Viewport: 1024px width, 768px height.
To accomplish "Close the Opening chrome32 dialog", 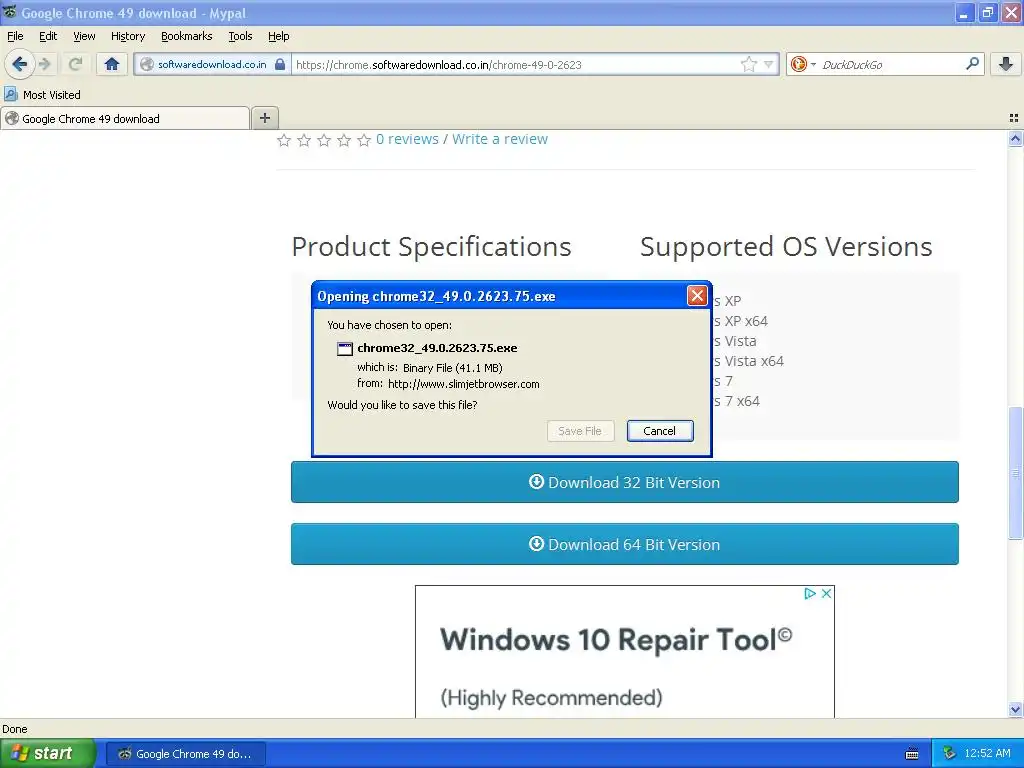I will 697,296.
